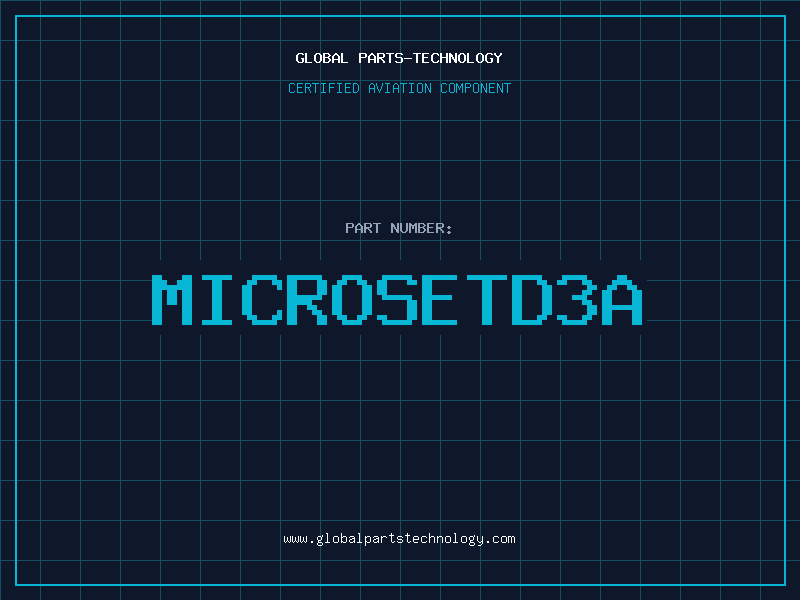The height and width of the screenshot is (600, 800).
Task: Click the hyphen between PARTS and TECHNOLOGY
Action: 408,59
